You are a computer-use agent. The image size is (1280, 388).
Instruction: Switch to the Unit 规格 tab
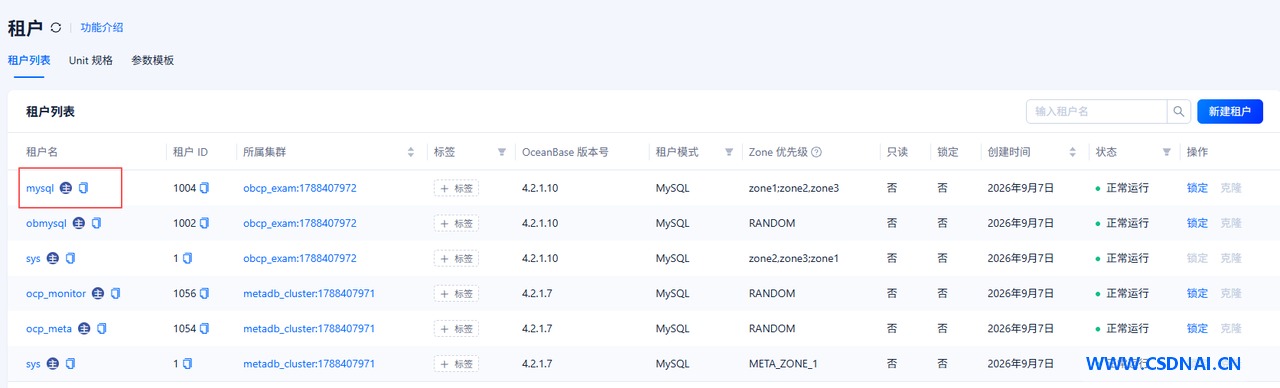click(91, 60)
